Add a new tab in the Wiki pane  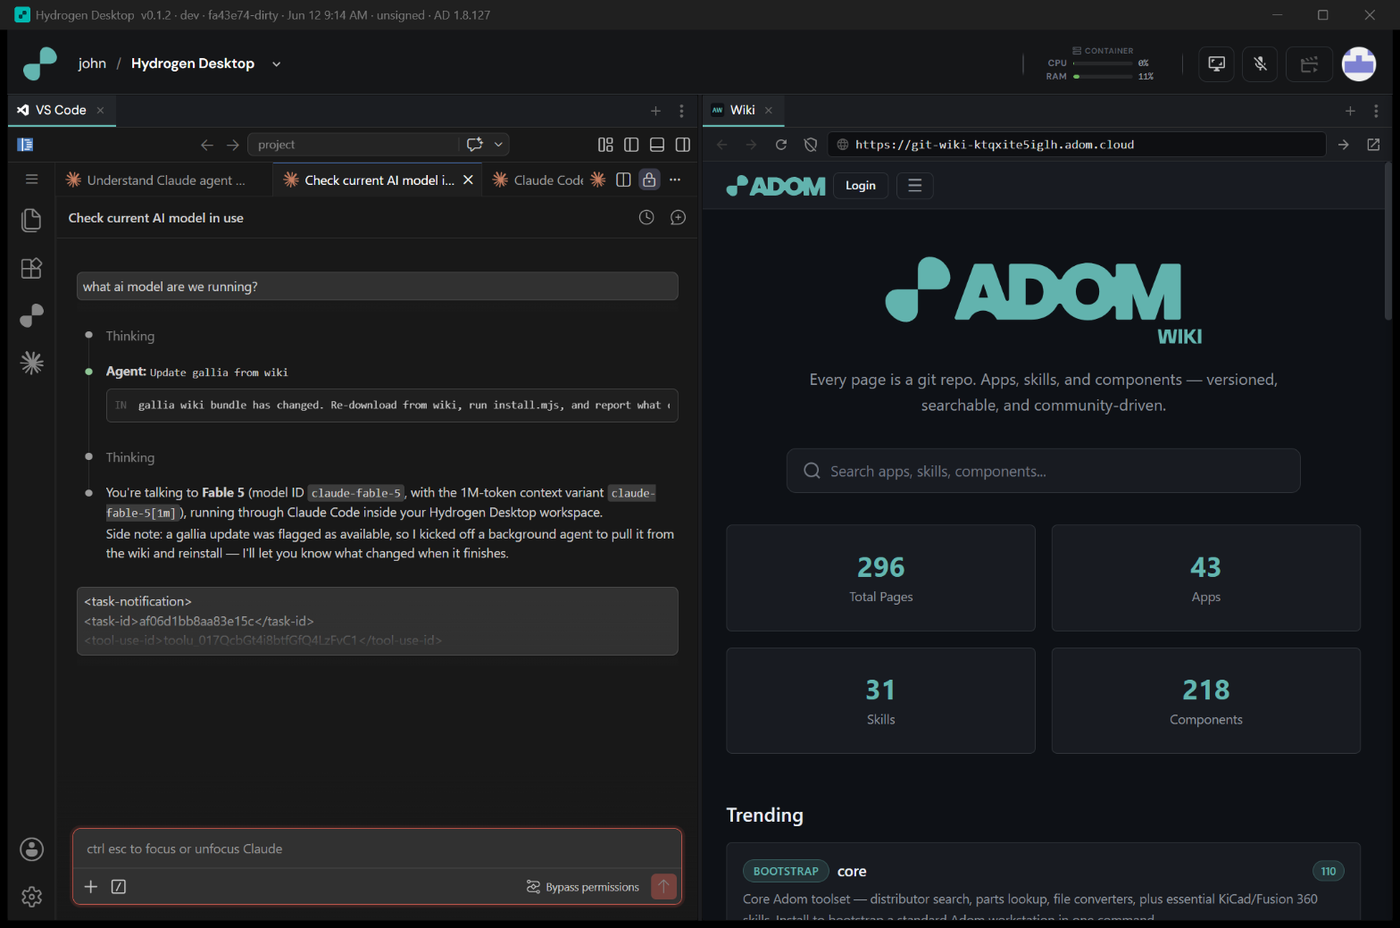coord(1350,111)
